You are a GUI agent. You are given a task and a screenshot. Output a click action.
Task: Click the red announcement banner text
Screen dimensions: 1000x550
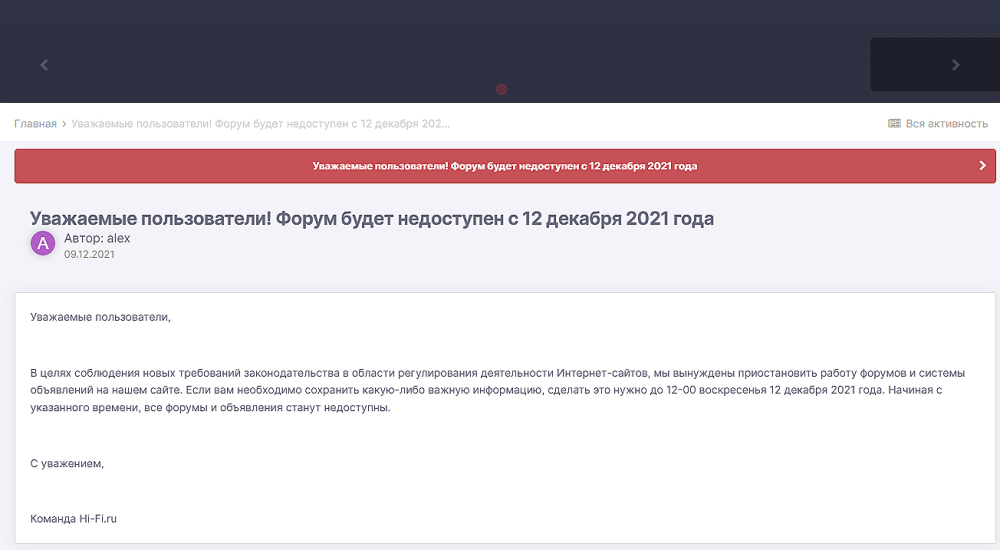click(504, 166)
